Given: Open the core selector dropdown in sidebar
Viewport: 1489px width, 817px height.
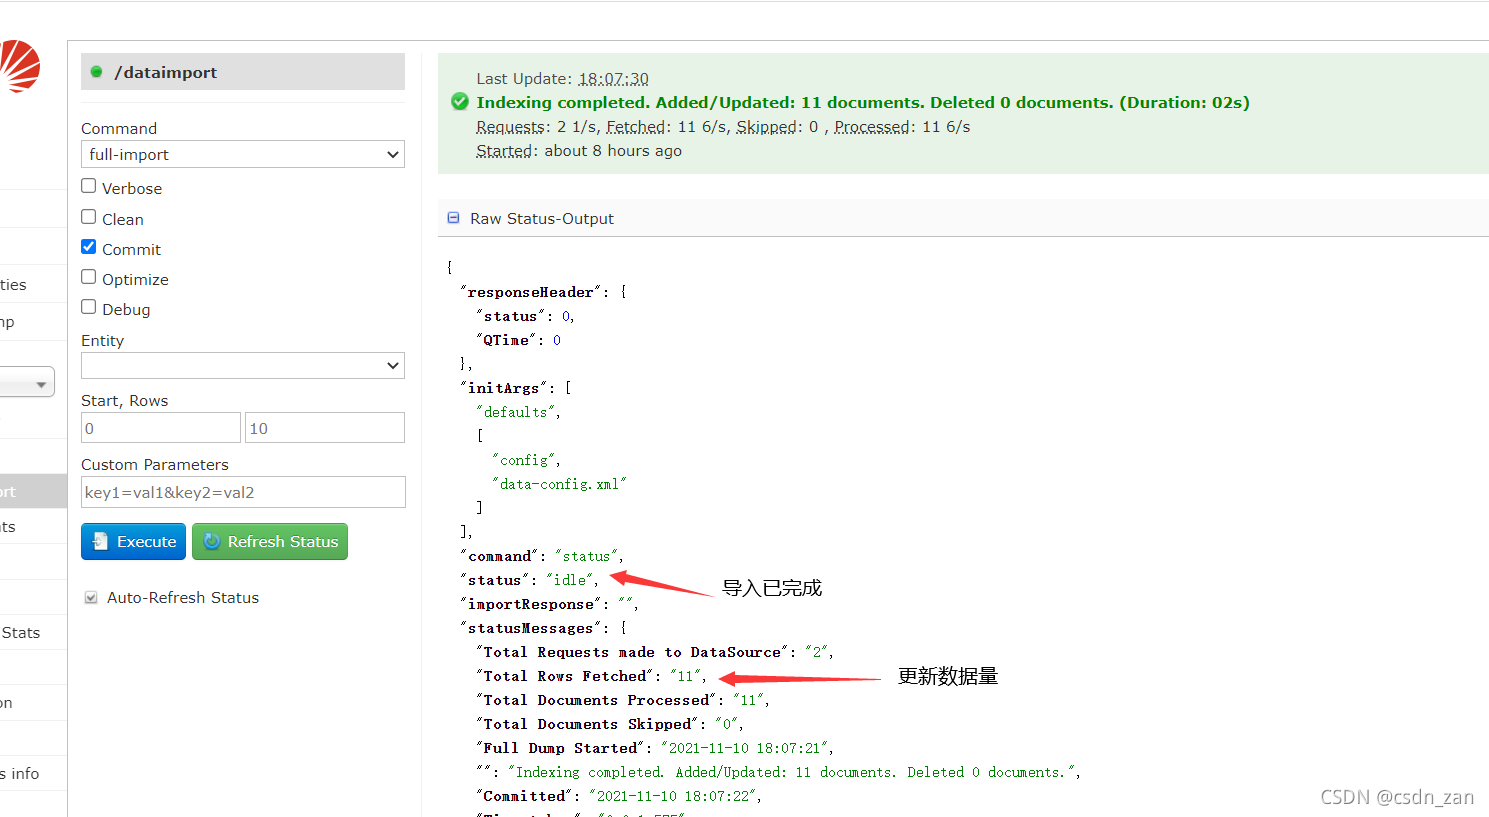Looking at the screenshot, I should point(27,383).
